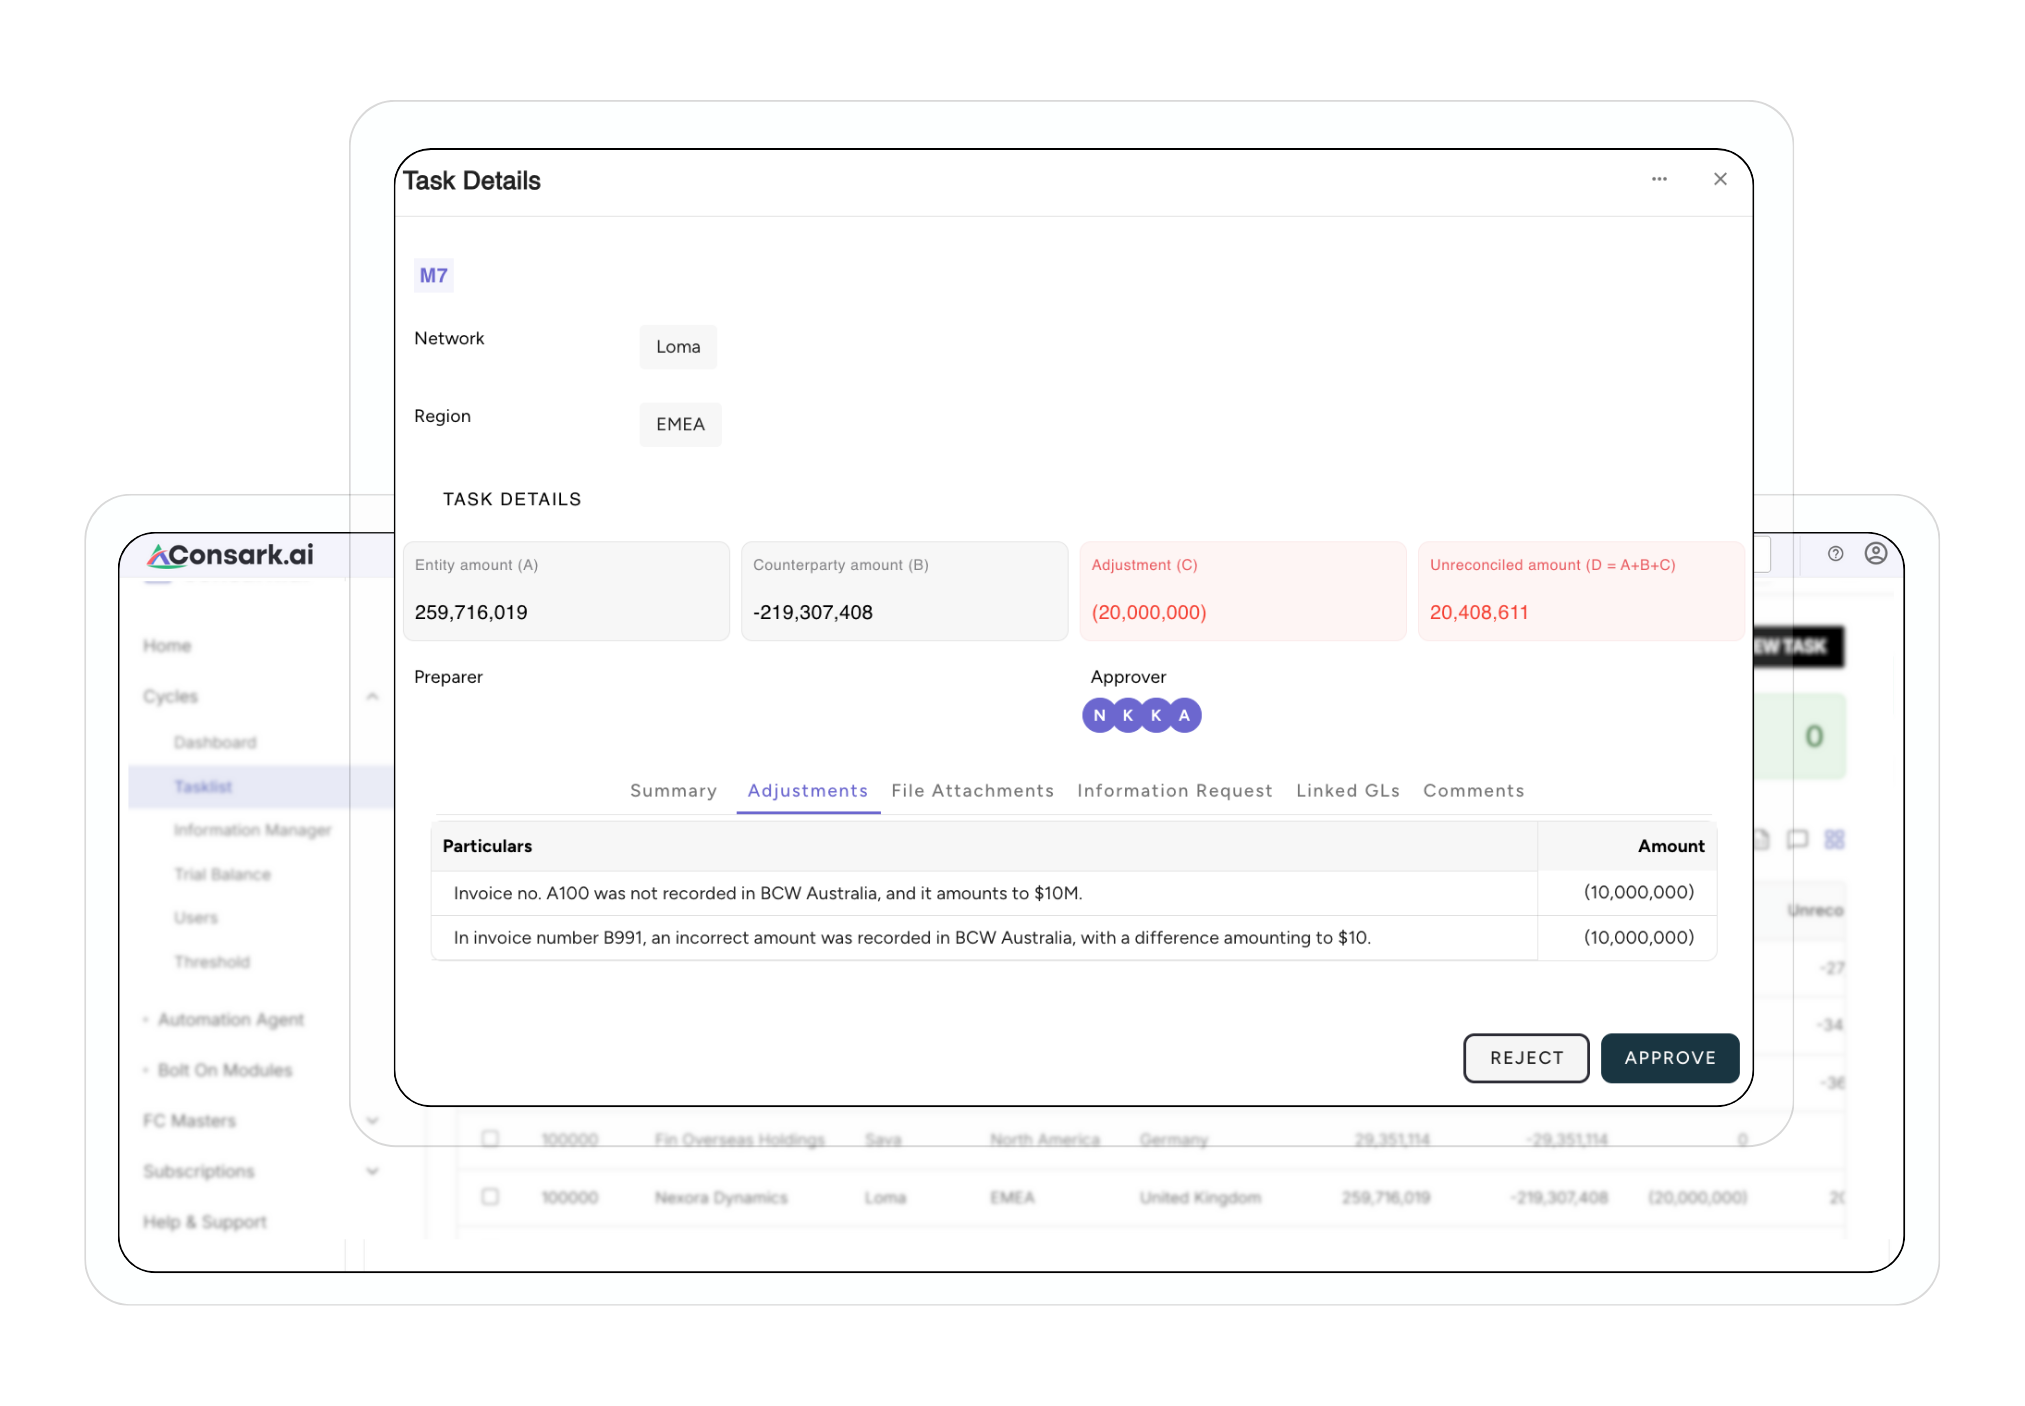Click the REJECT button

point(1526,1058)
